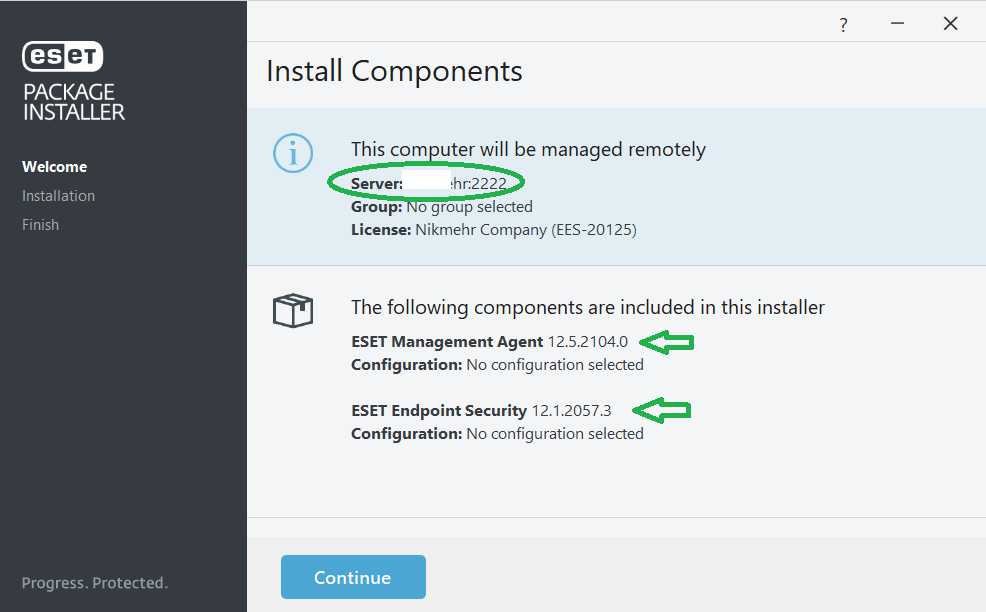Click the green arrow beside Management Agent
This screenshot has height=612, width=986.
click(x=667, y=342)
